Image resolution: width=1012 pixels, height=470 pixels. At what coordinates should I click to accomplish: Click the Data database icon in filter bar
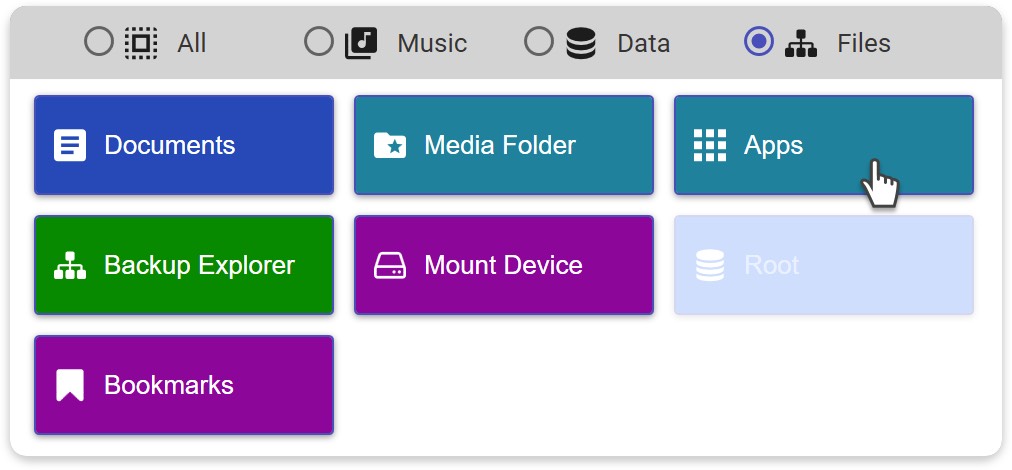(x=581, y=43)
